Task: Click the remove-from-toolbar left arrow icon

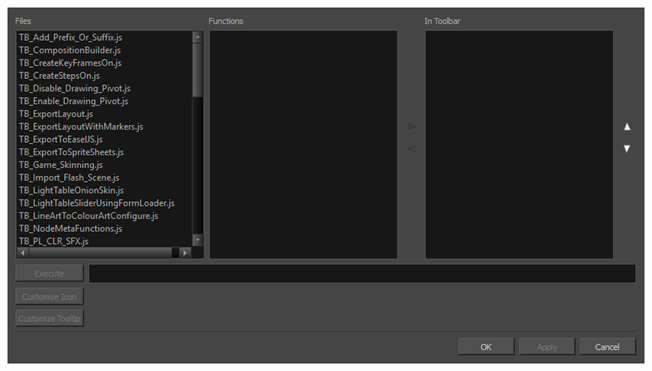Action: (x=411, y=149)
